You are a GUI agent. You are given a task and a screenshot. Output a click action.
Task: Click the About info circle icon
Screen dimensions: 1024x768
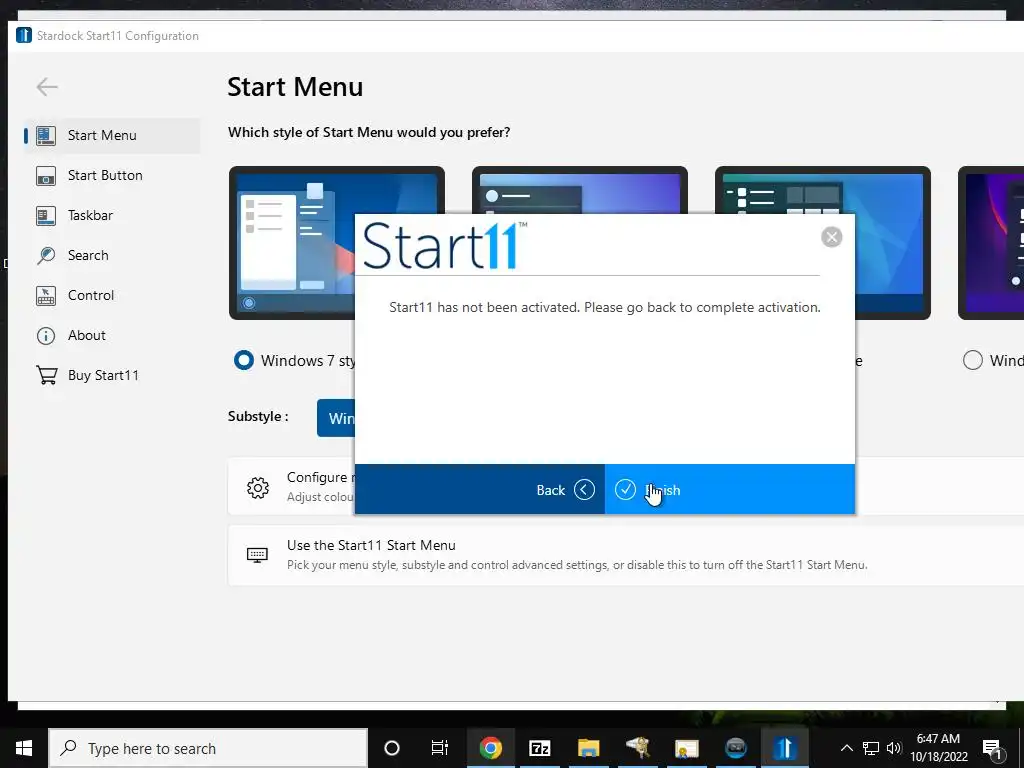[x=46, y=336]
